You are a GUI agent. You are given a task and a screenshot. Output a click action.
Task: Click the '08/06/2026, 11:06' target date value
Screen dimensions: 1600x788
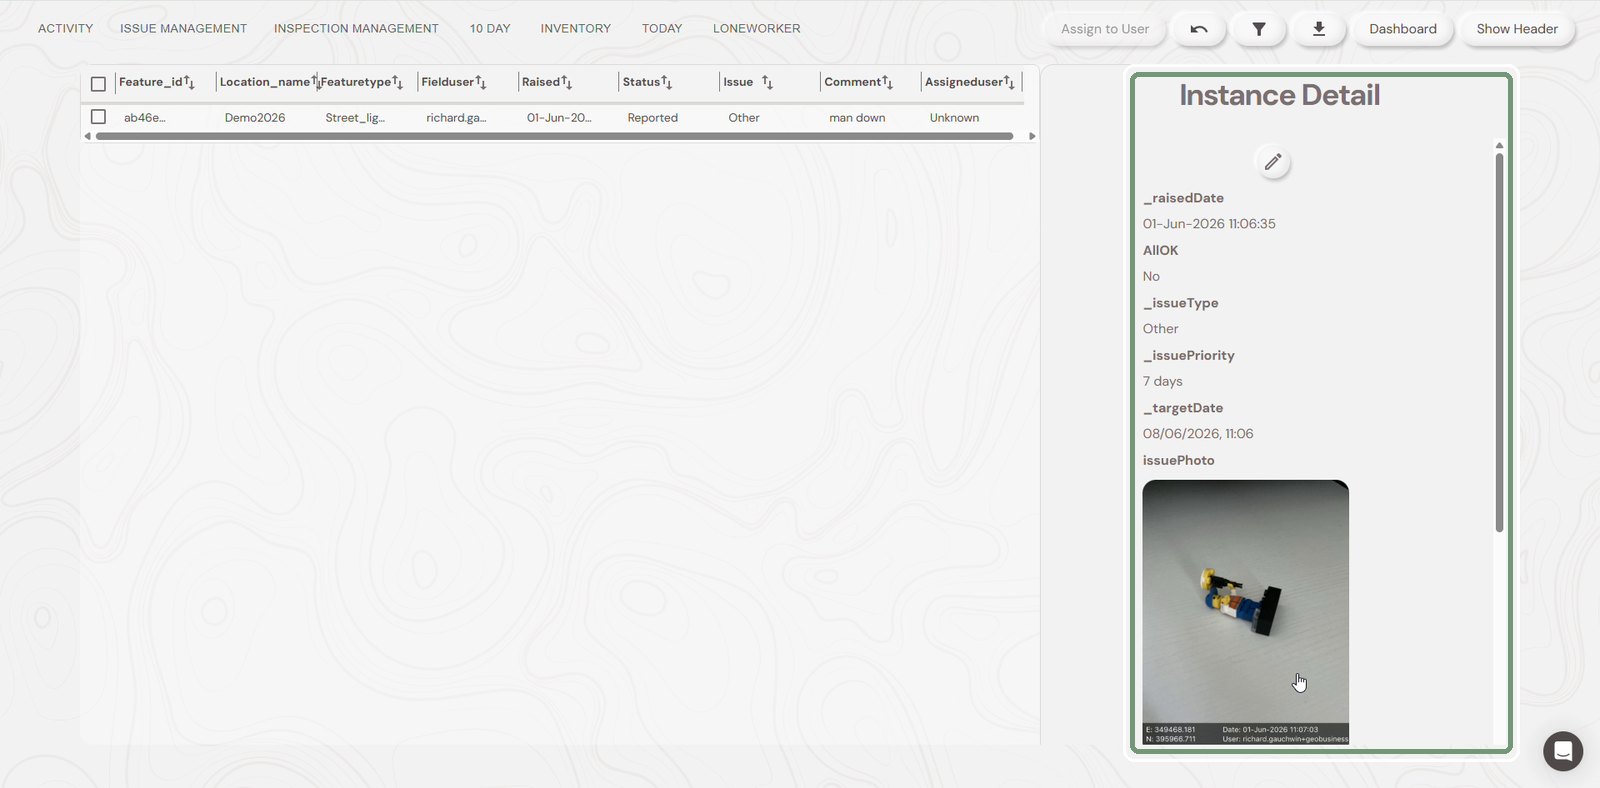[x=1198, y=434]
